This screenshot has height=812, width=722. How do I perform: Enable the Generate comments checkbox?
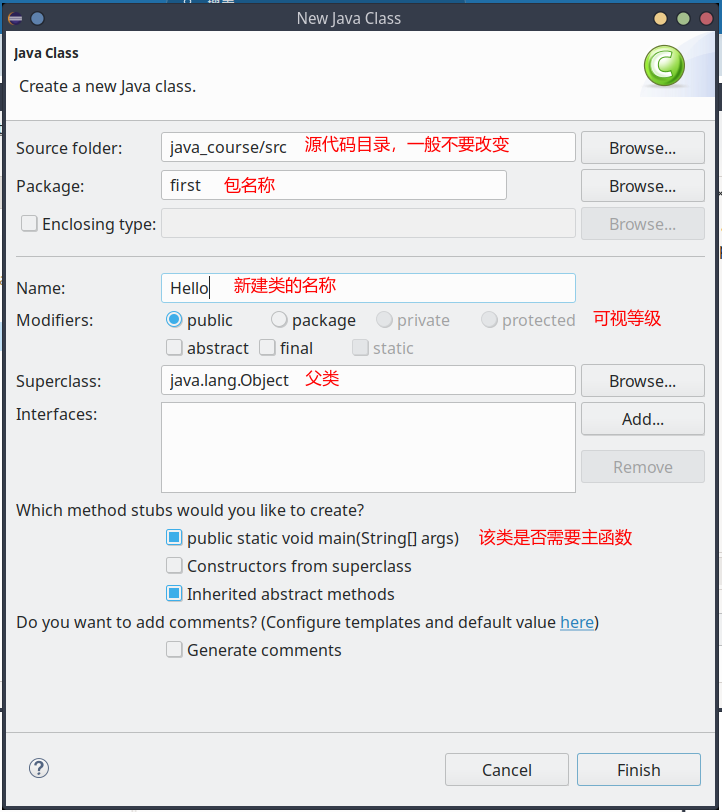(x=174, y=650)
